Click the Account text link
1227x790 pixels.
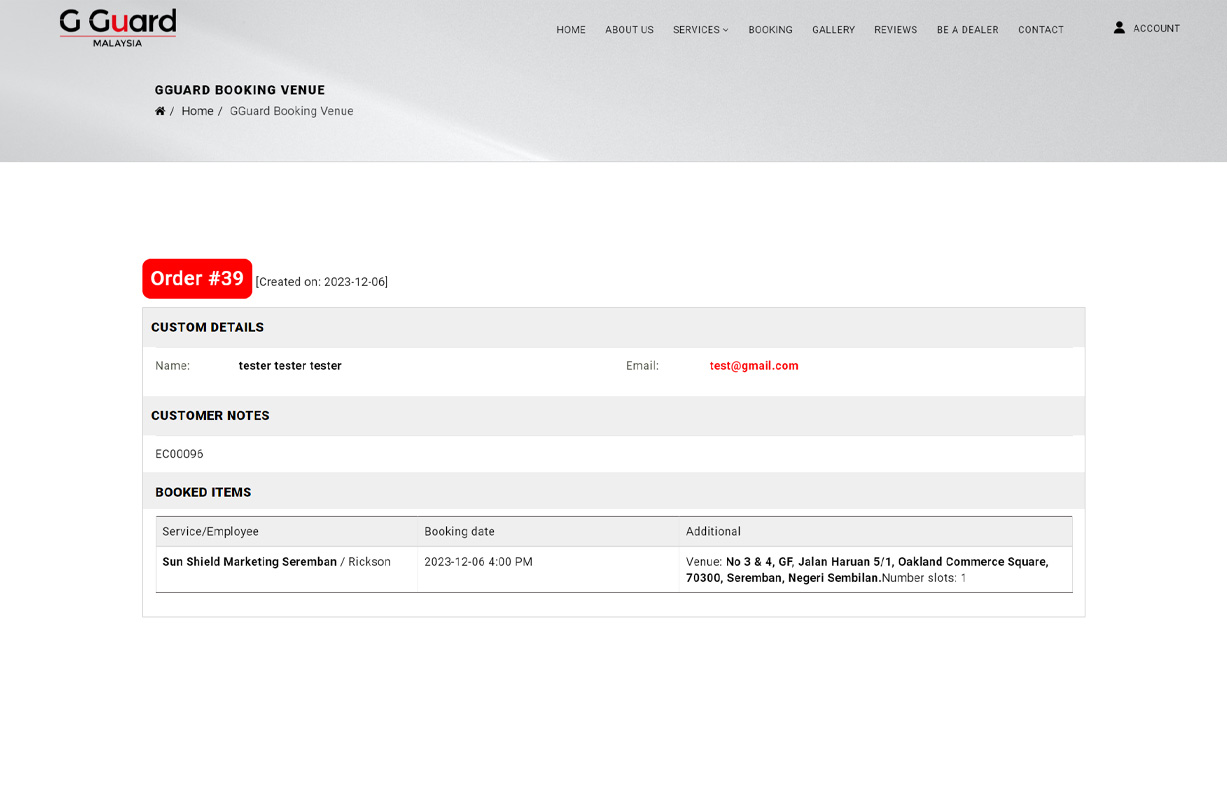(1156, 29)
